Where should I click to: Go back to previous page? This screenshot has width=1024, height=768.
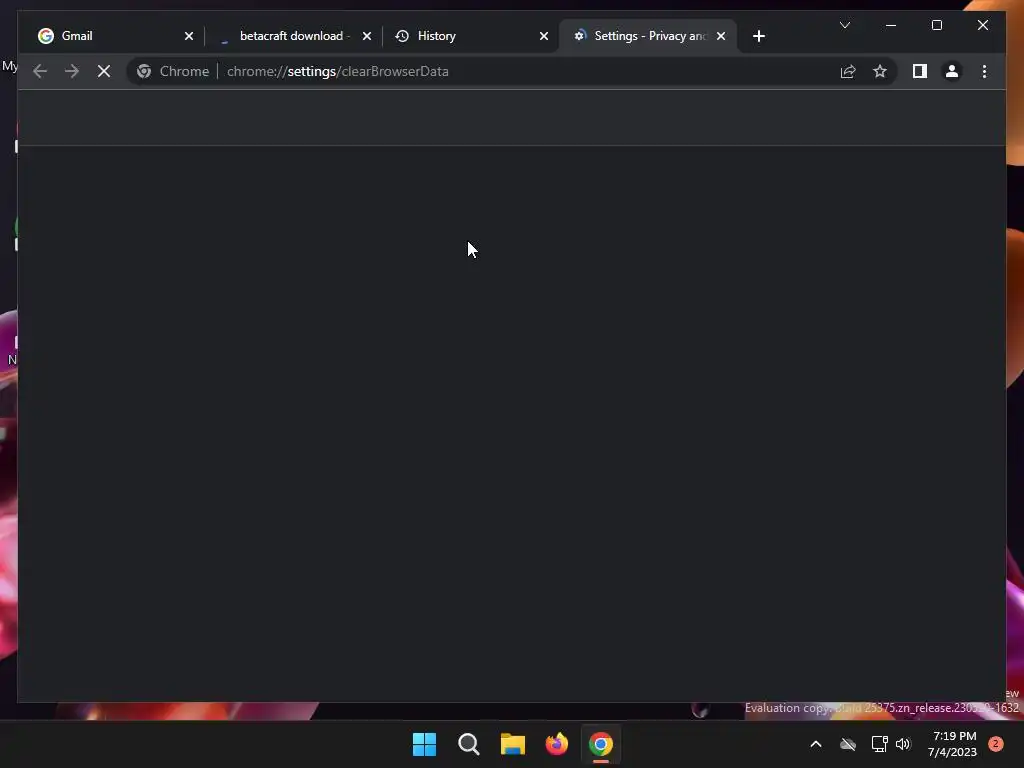40,71
